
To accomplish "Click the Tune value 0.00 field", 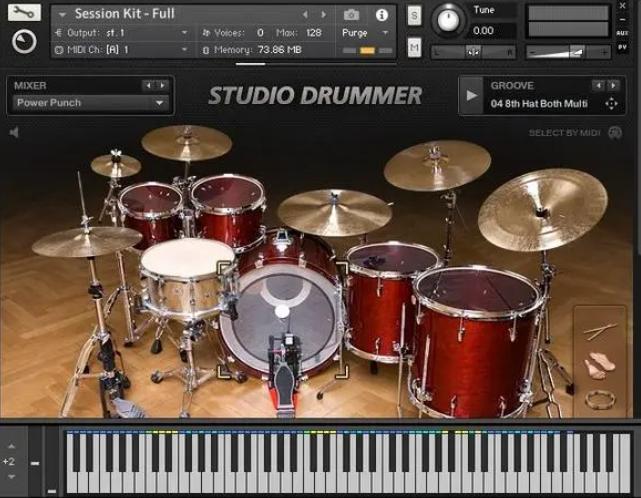I will coord(483,31).
